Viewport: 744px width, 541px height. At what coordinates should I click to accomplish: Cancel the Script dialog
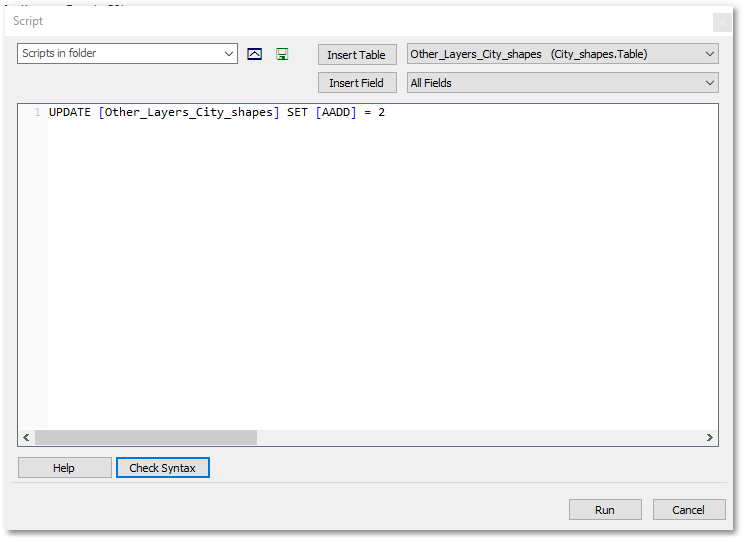[x=689, y=510]
